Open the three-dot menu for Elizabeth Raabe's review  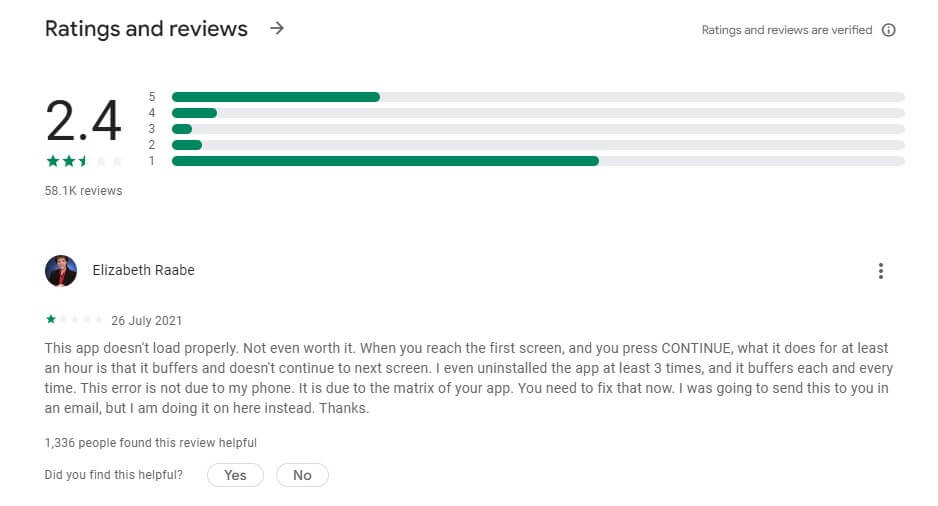point(880,271)
